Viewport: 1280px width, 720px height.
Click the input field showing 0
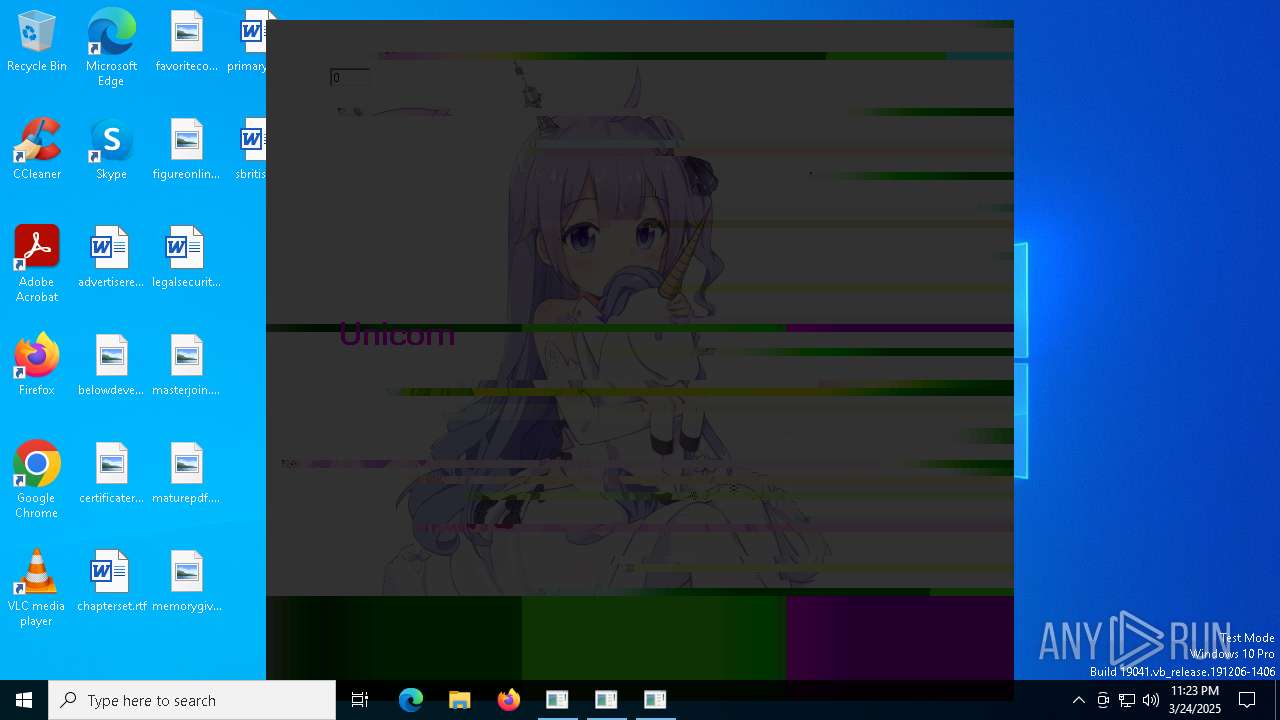tap(350, 77)
